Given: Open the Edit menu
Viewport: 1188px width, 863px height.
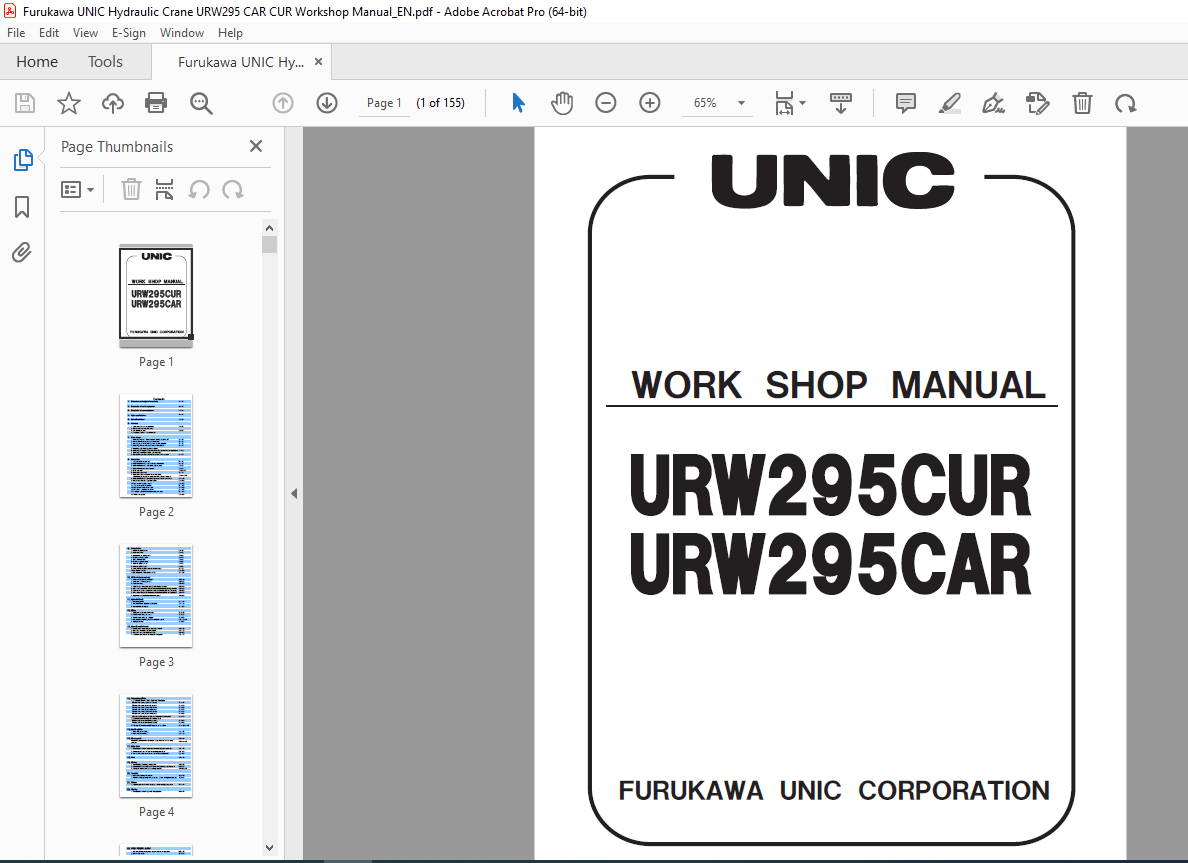Looking at the screenshot, I should click(x=48, y=33).
